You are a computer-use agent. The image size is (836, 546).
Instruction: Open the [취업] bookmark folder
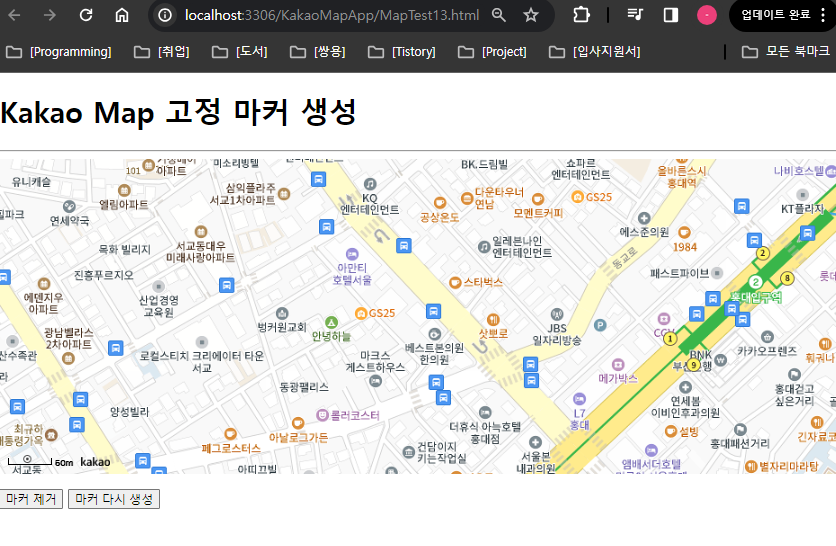[x=162, y=52]
